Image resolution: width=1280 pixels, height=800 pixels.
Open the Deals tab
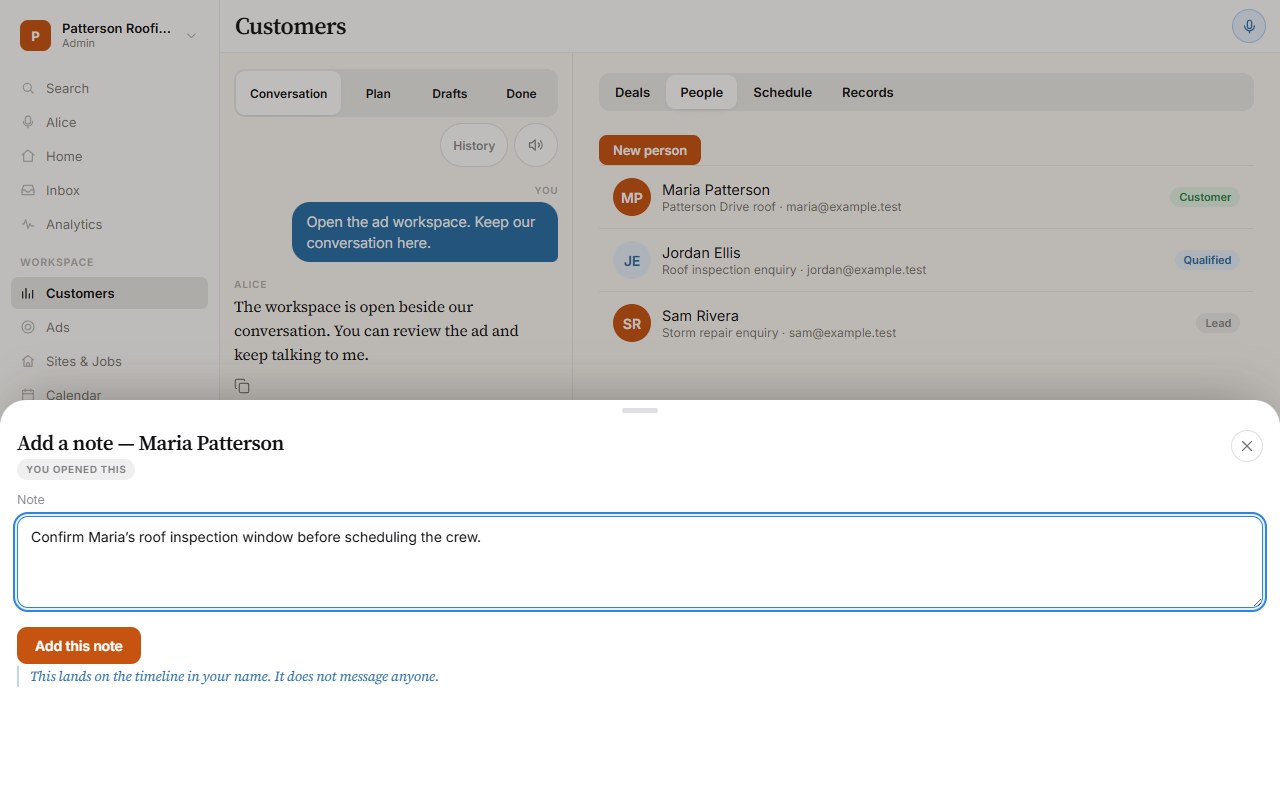click(x=632, y=92)
